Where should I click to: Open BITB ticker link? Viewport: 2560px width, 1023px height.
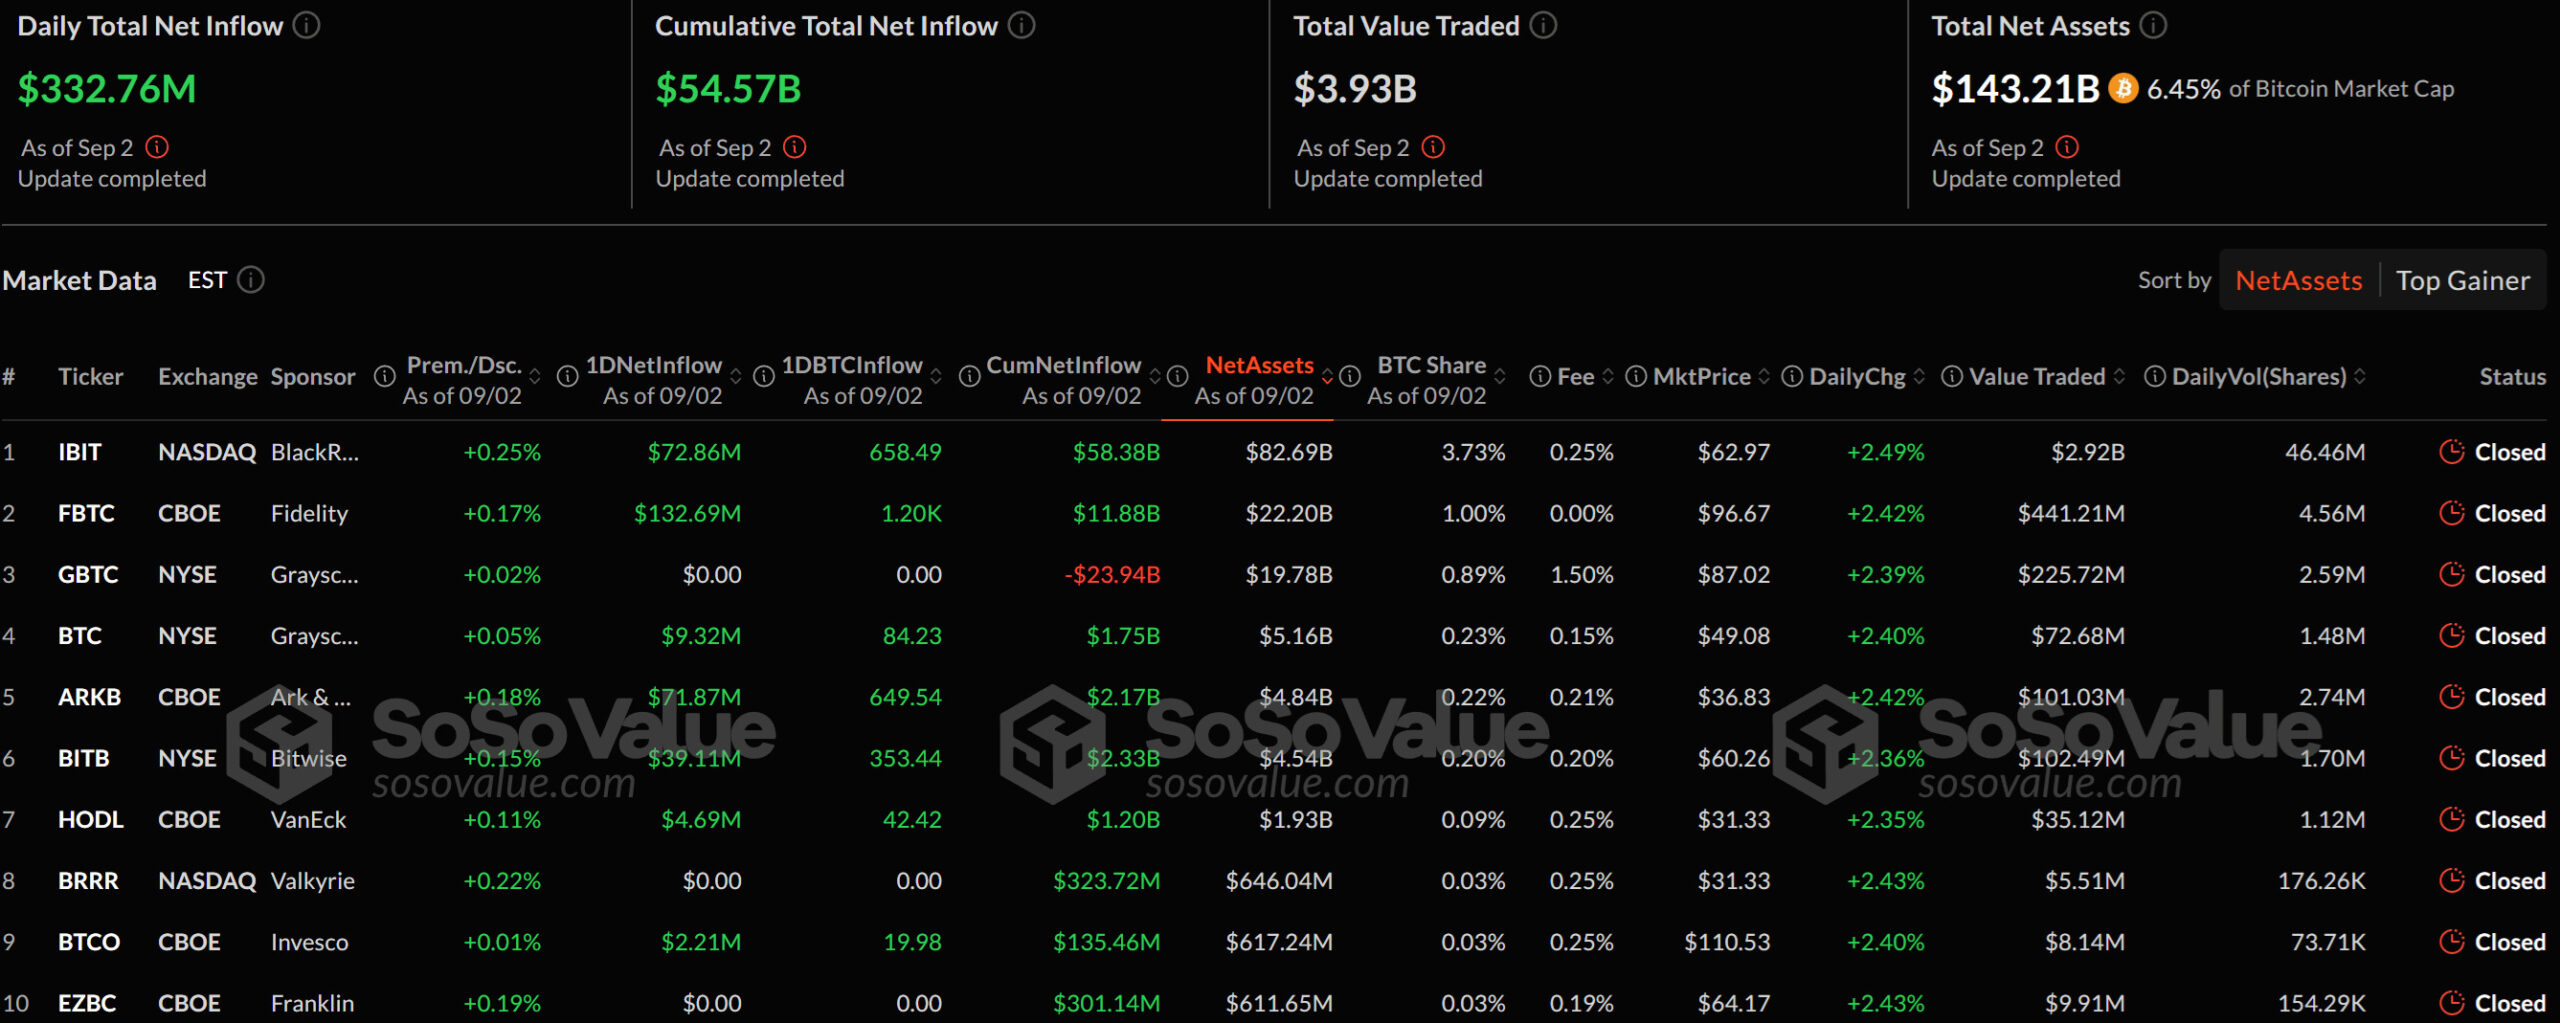pos(84,758)
